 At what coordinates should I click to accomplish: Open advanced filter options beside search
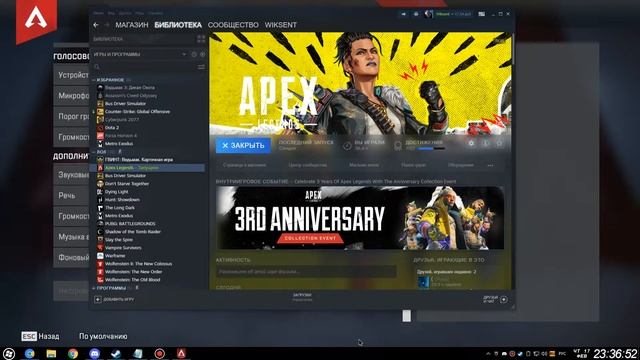(201, 67)
